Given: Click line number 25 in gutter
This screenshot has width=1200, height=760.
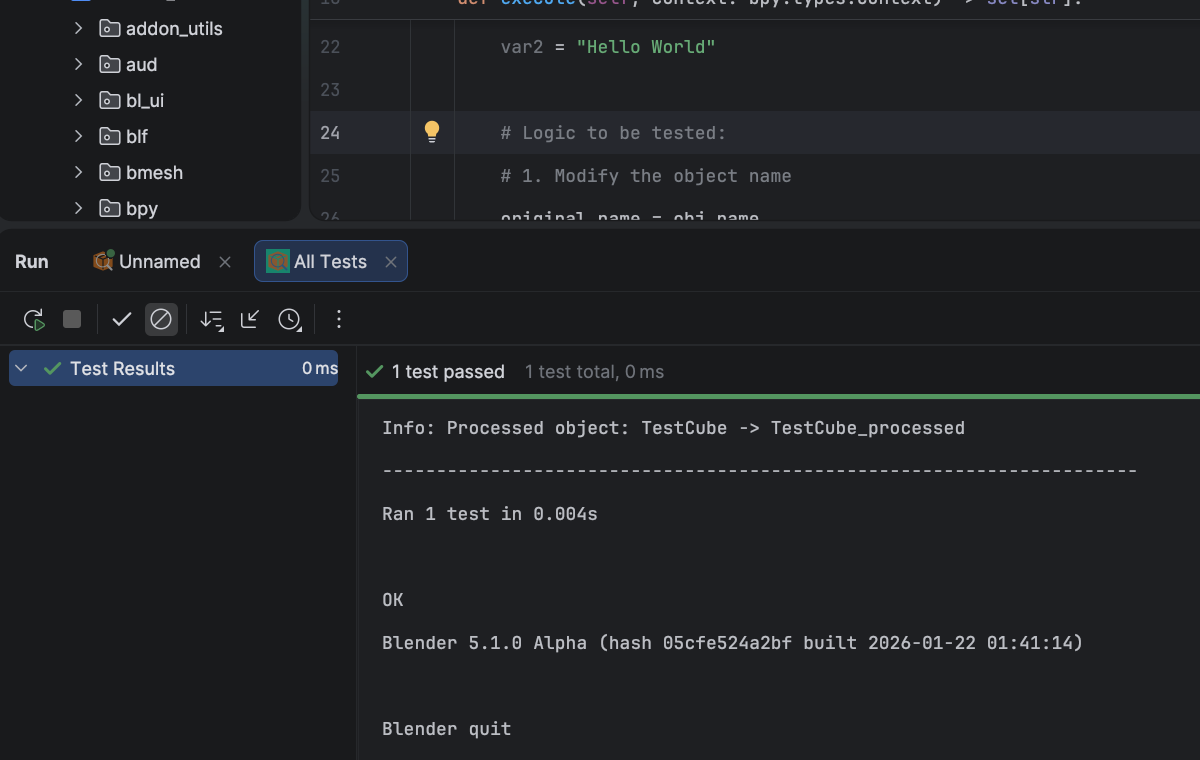Looking at the screenshot, I should click(x=330, y=176).
